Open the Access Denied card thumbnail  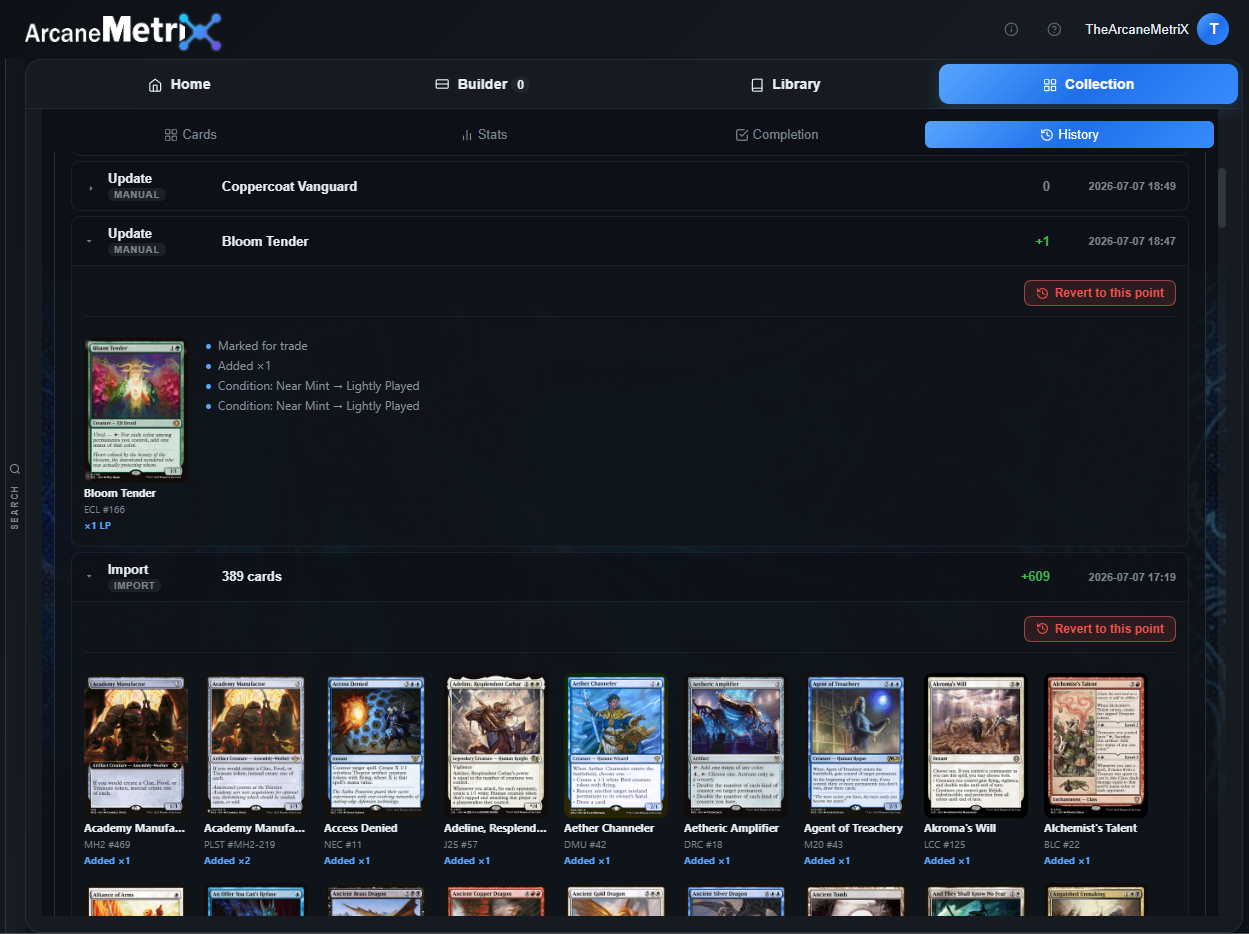[x=375, y=745]
